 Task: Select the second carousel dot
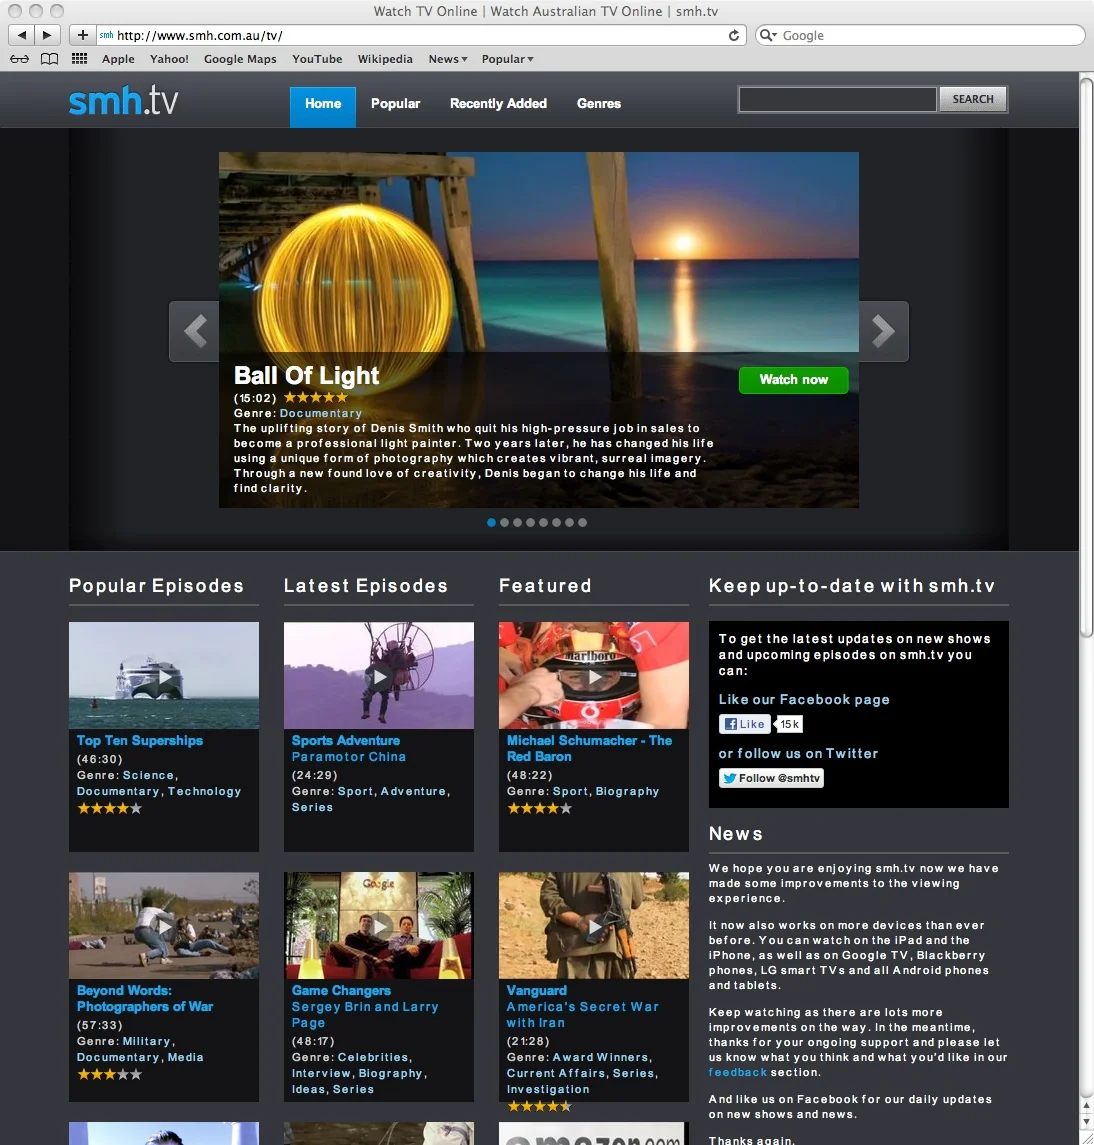pos(505,522)
